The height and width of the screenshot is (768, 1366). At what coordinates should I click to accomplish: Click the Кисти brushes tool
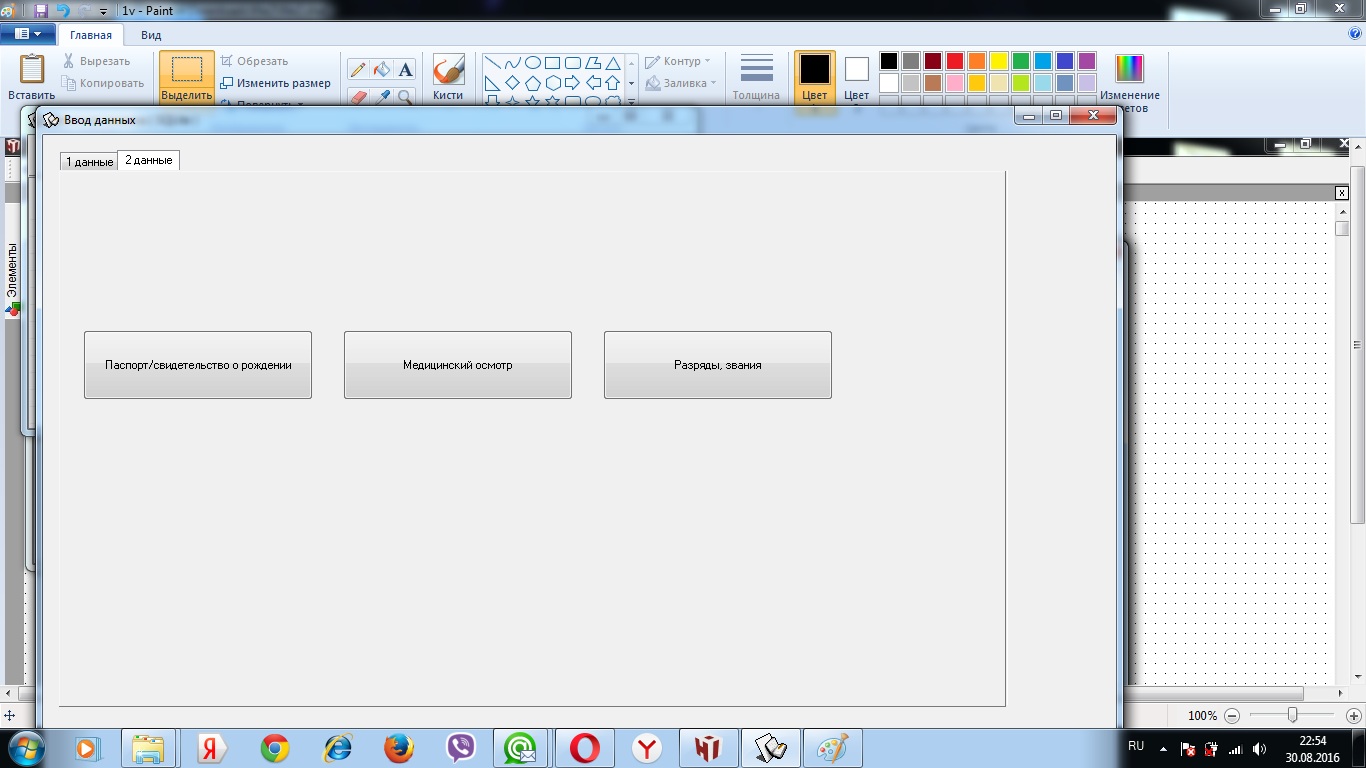coord(448,76)
